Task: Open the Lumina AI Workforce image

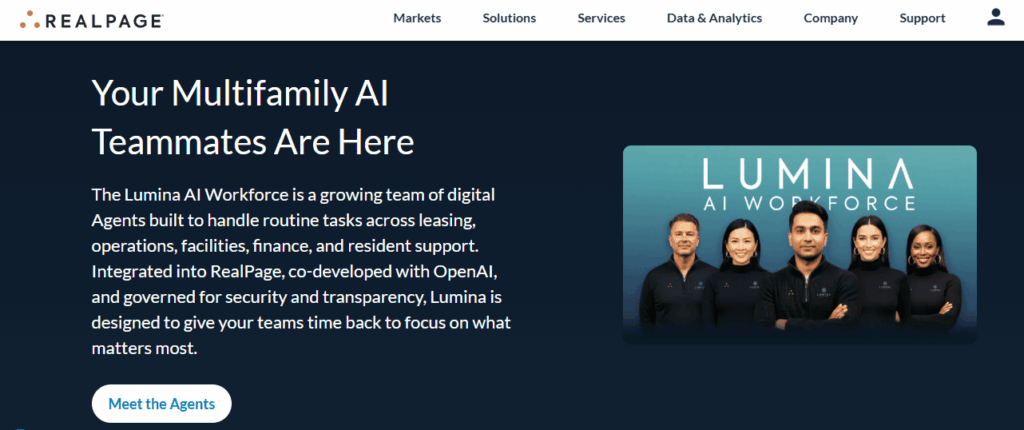Action: [799, 244]
